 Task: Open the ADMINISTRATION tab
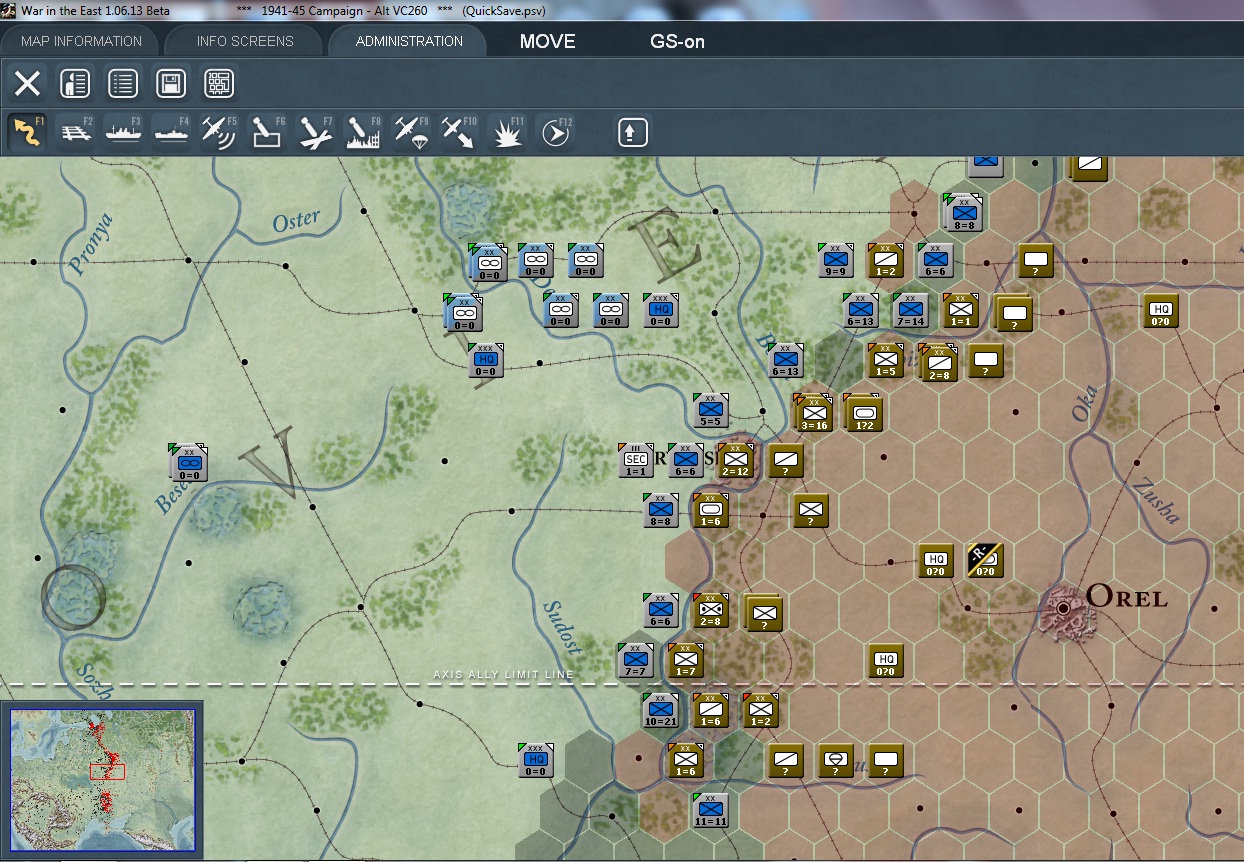[x=409, y=41]
